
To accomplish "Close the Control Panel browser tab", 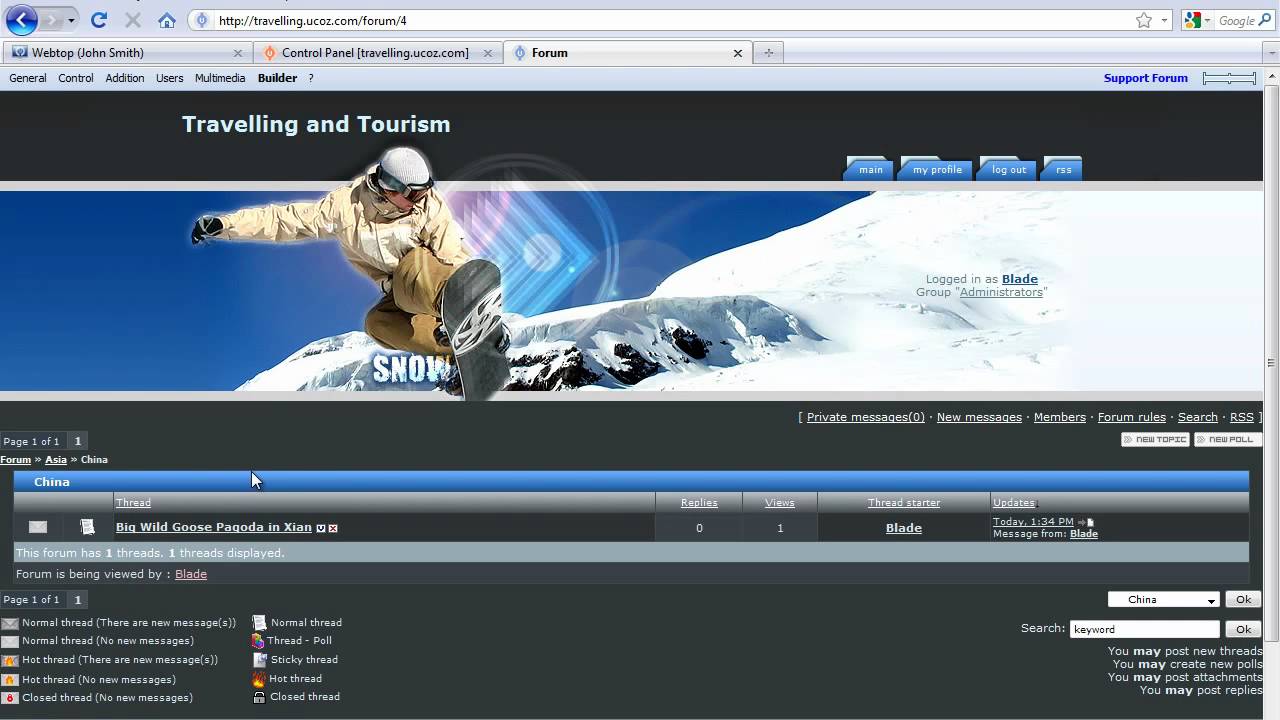I will pos(487,53).
